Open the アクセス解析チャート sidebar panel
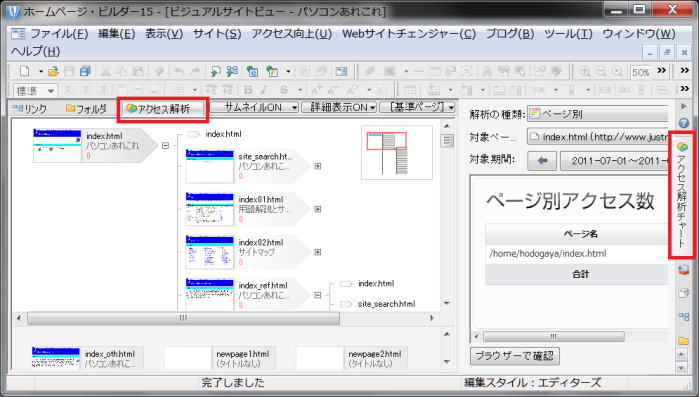This screenshot has width=699, height=397. tap(682, 195)
